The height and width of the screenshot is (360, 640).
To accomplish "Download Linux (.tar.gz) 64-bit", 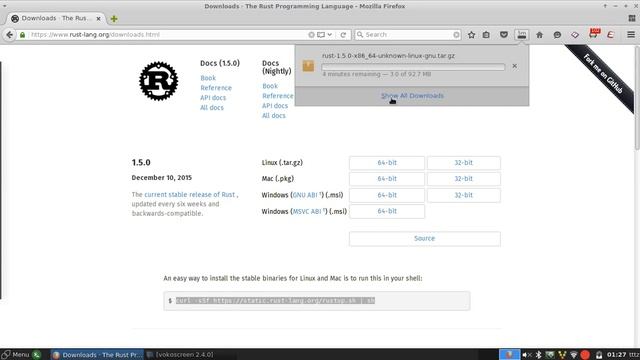I will coord(387,163).
